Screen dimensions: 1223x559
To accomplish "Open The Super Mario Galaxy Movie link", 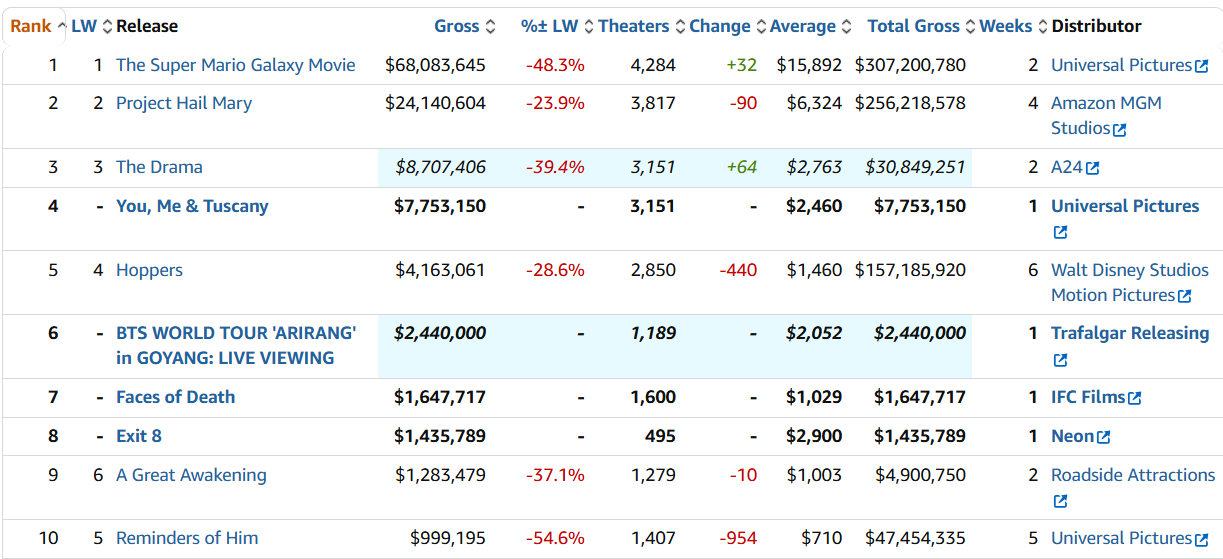I will 235,65.
